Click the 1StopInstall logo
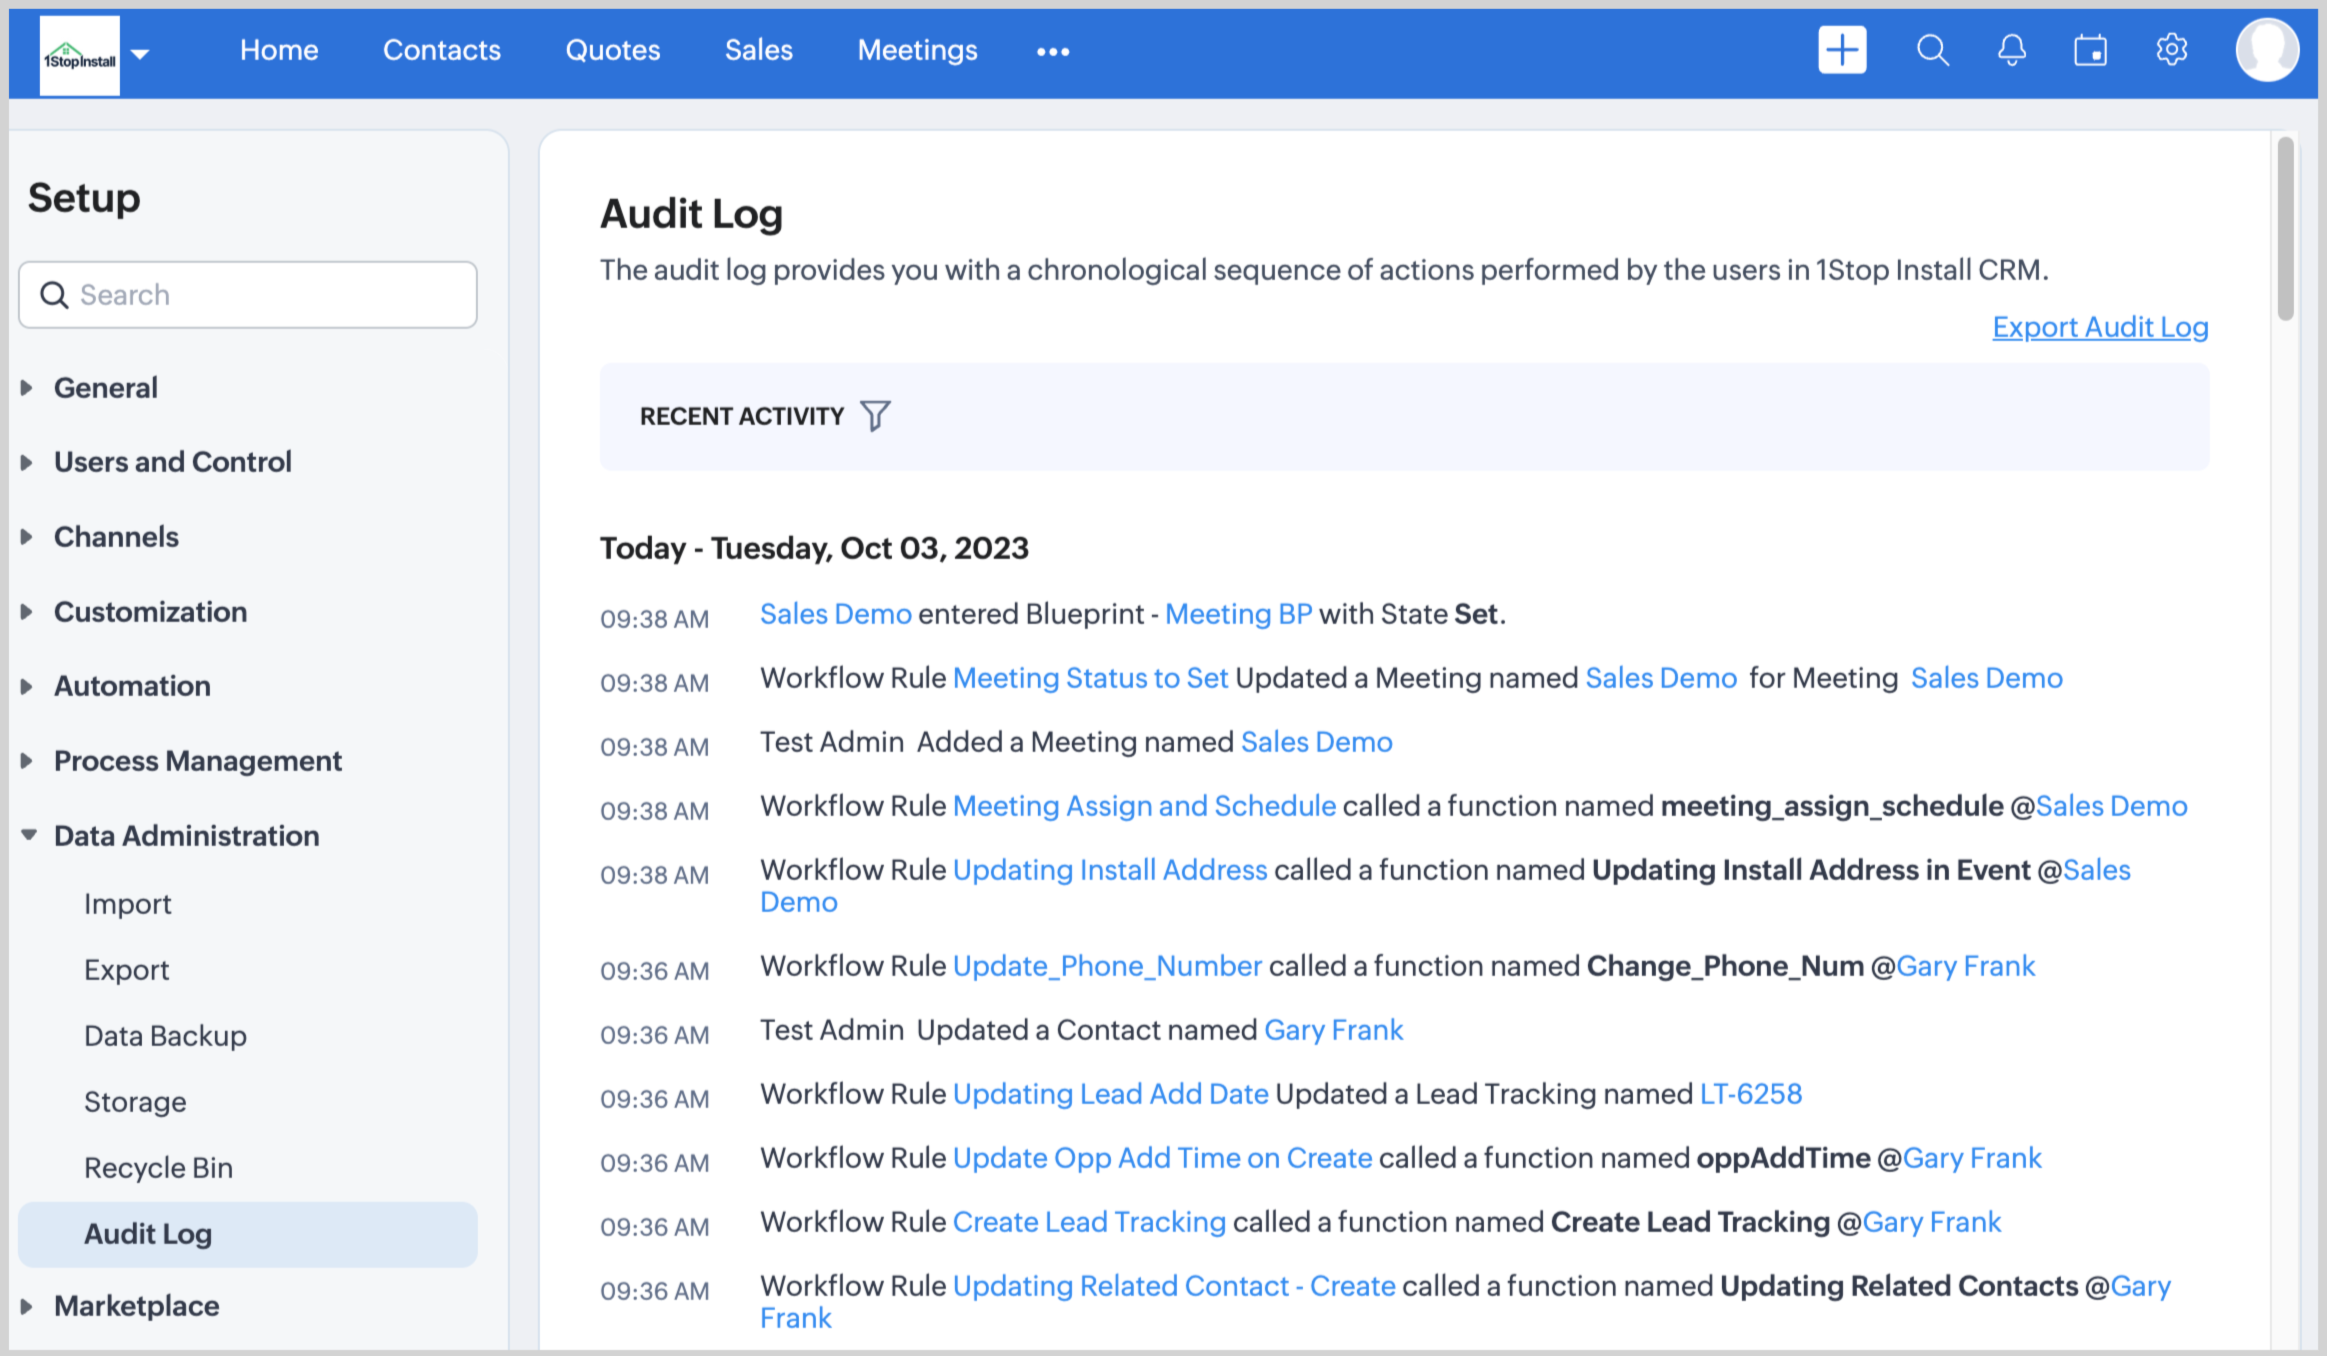Image resolution: width=2327 pixels, height=1356 pixels. 79,56
